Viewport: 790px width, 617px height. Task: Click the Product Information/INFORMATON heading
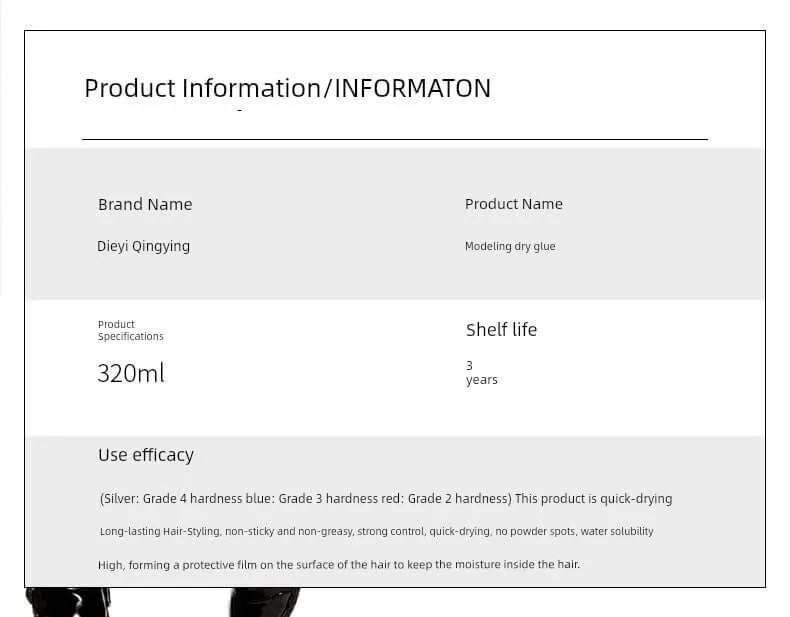click(287, 89)
